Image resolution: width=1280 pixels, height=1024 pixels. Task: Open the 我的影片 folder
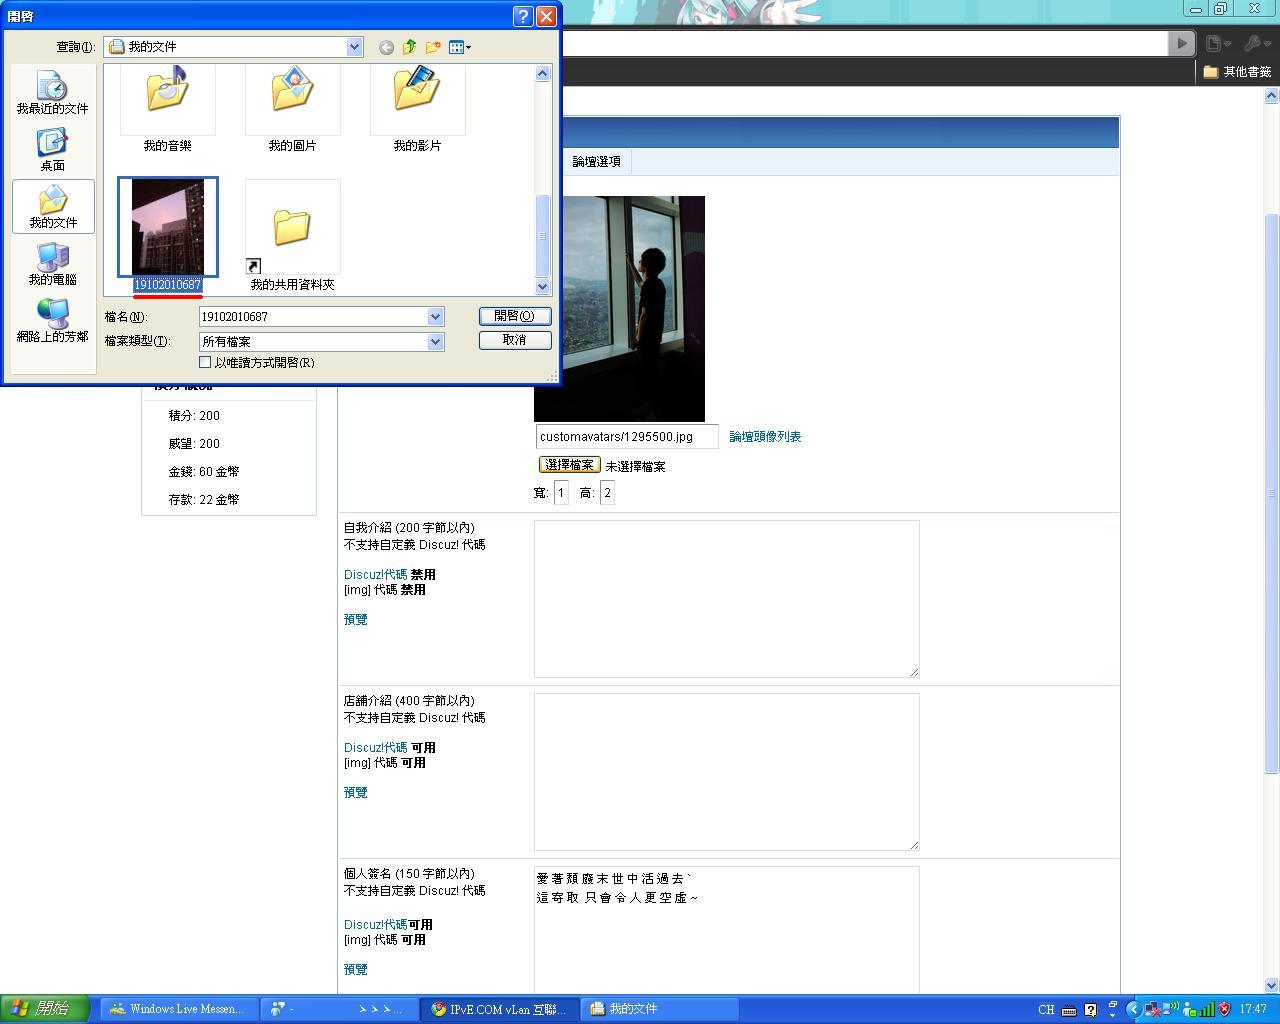[x=417, y=109]
